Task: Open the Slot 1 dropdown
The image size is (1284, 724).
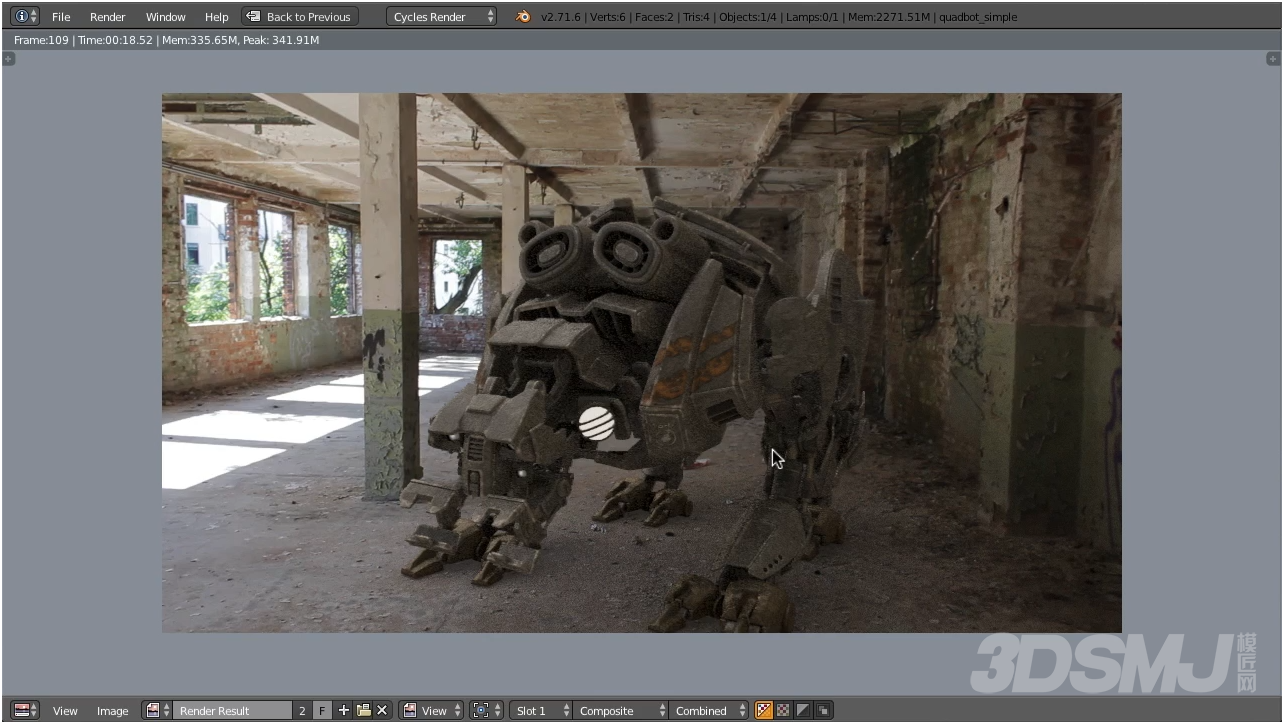Action: click(541, 711)
